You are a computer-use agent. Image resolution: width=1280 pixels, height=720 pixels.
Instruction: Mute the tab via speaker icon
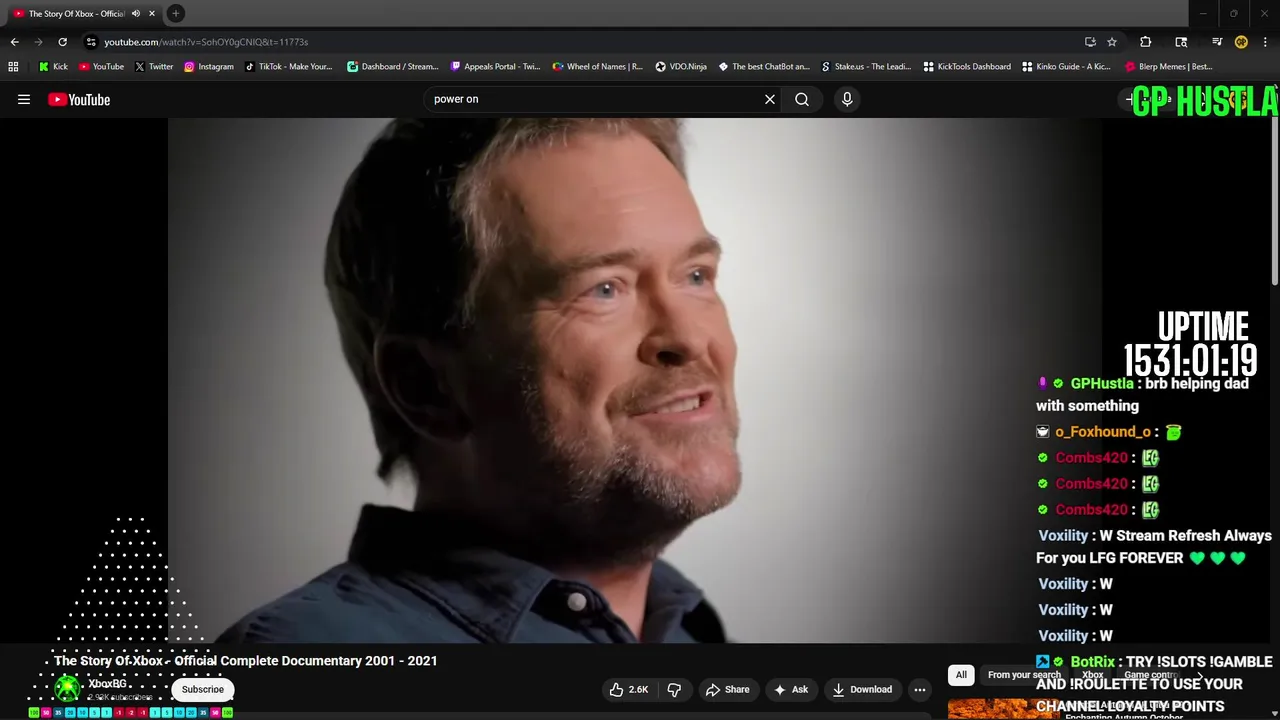tap(136, 13)
